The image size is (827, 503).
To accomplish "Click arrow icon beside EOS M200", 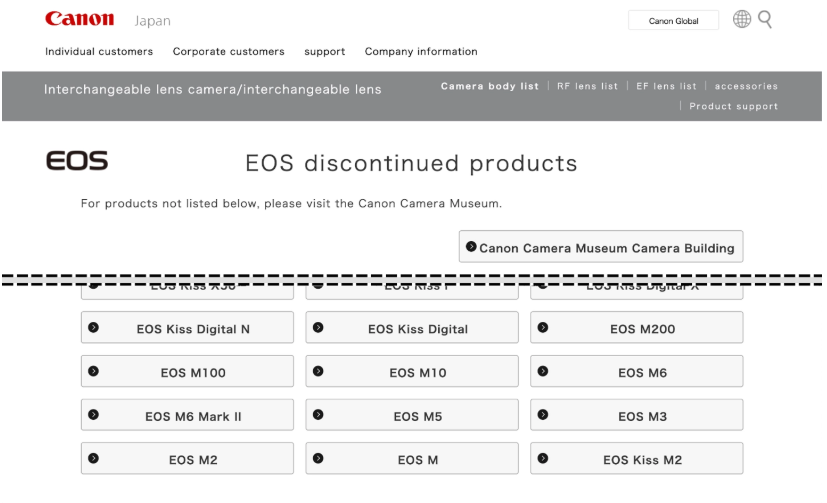I will [x=543, y=327].
